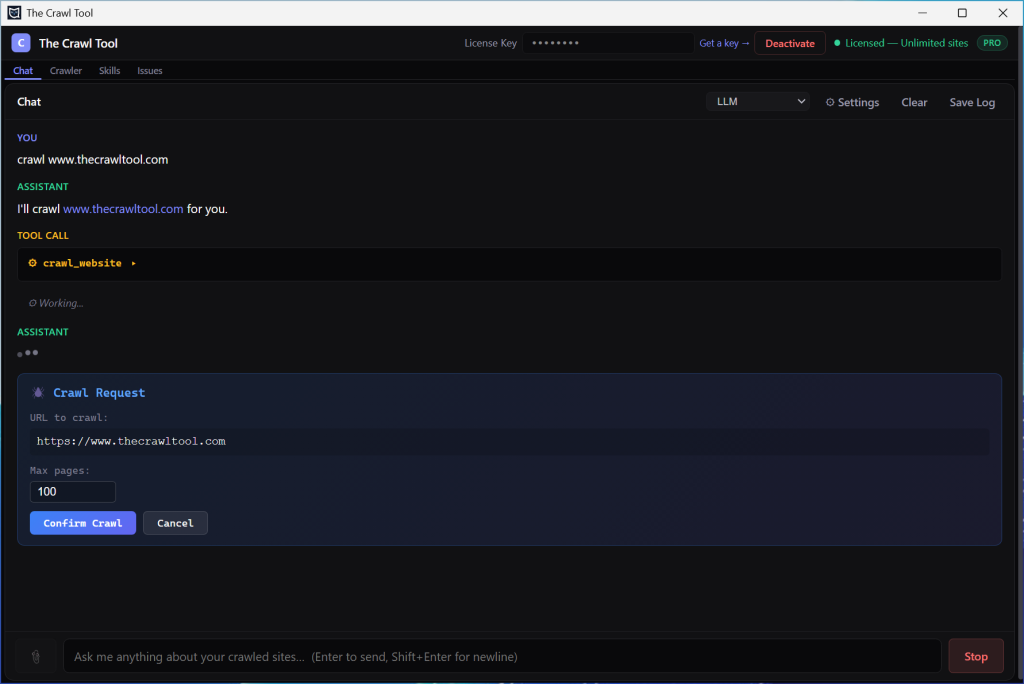
Task: Expand the crawl_website tool call arrow
Action: 133,263
